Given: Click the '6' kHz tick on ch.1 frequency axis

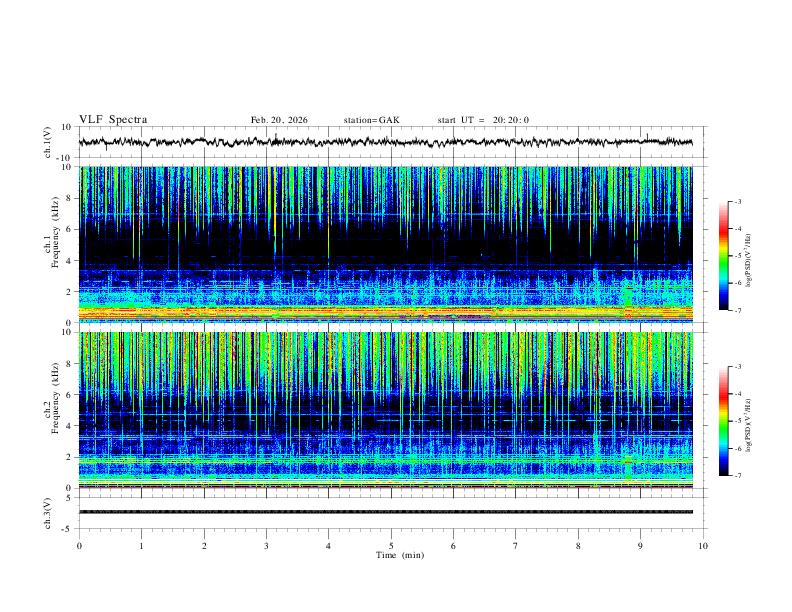Looking at the screenshot, I should click(x=69, y=229).
